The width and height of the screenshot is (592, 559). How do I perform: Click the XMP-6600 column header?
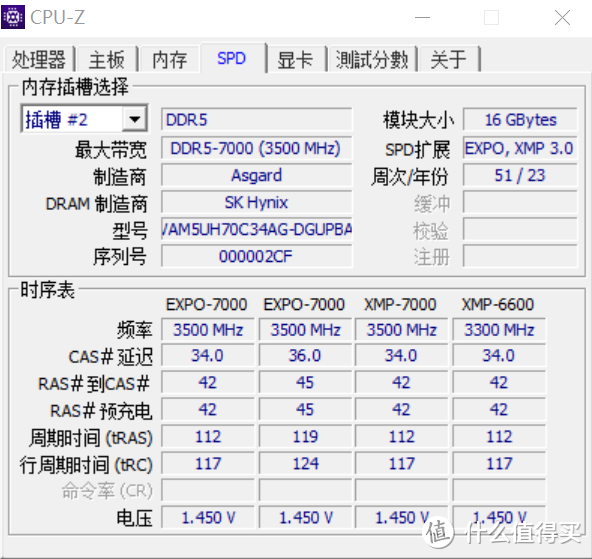tap(498, 304)
